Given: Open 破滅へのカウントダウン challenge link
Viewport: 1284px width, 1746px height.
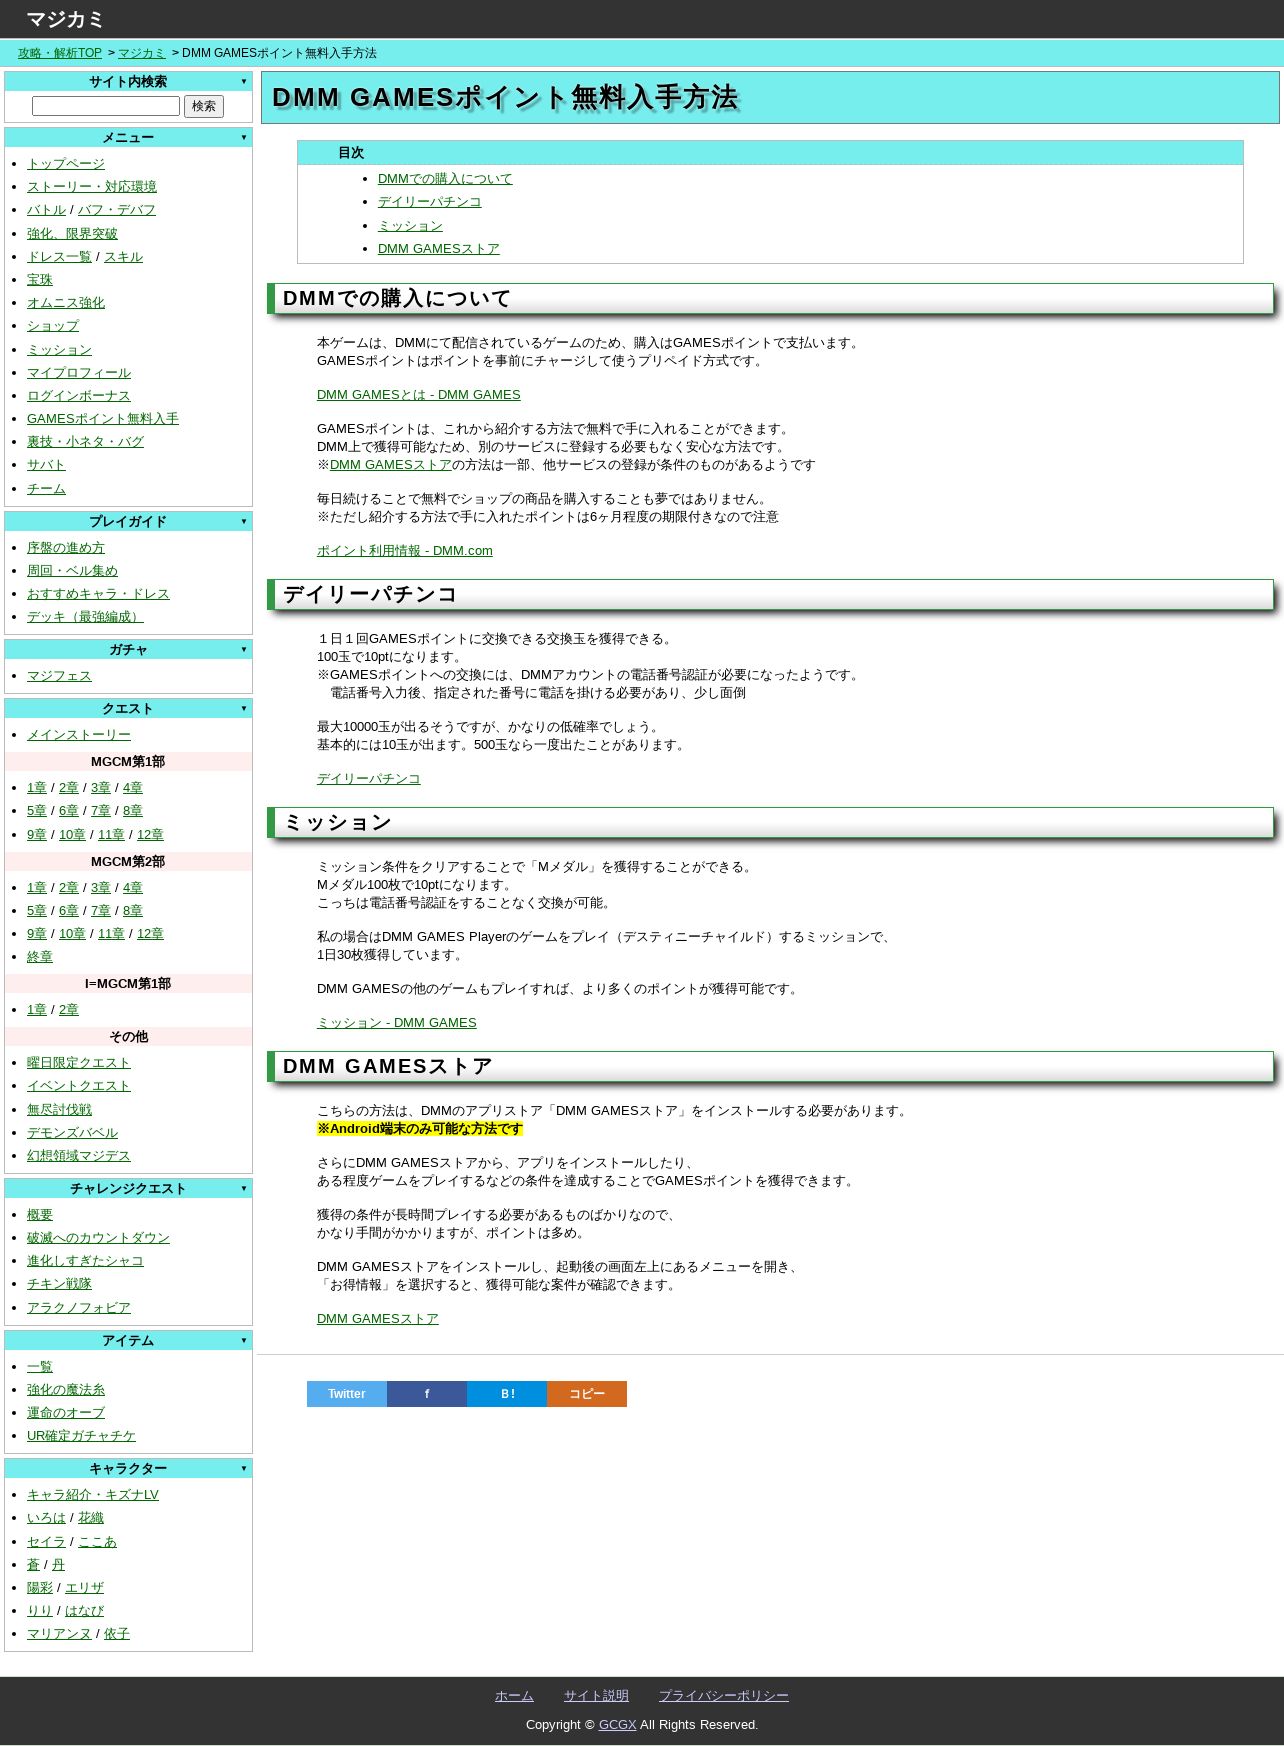Looking at the screenshot, I should coord(98,1238).
